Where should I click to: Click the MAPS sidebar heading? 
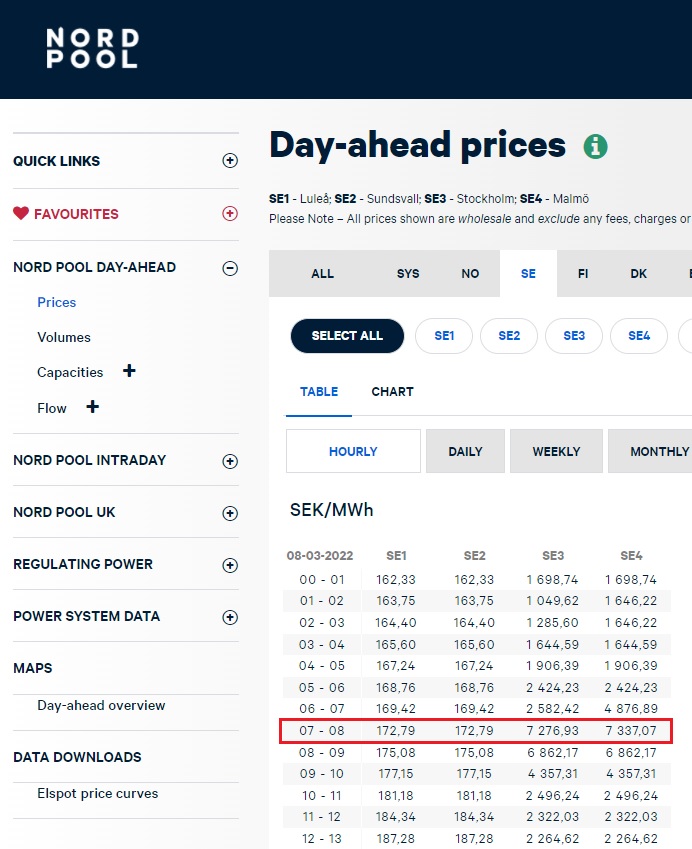32,668
